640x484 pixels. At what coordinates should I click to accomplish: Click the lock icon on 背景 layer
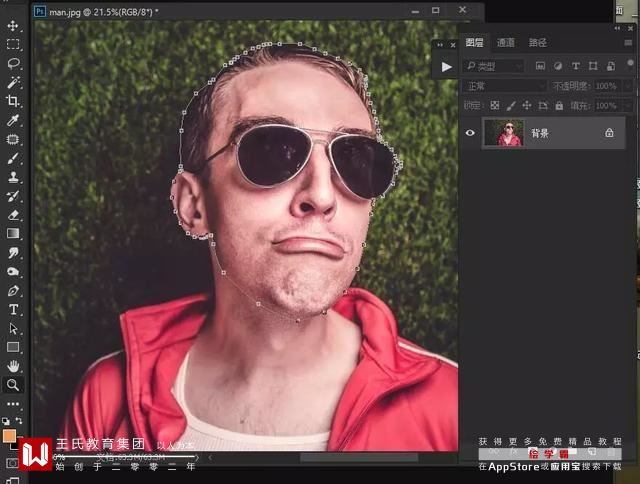pos(609,133)
